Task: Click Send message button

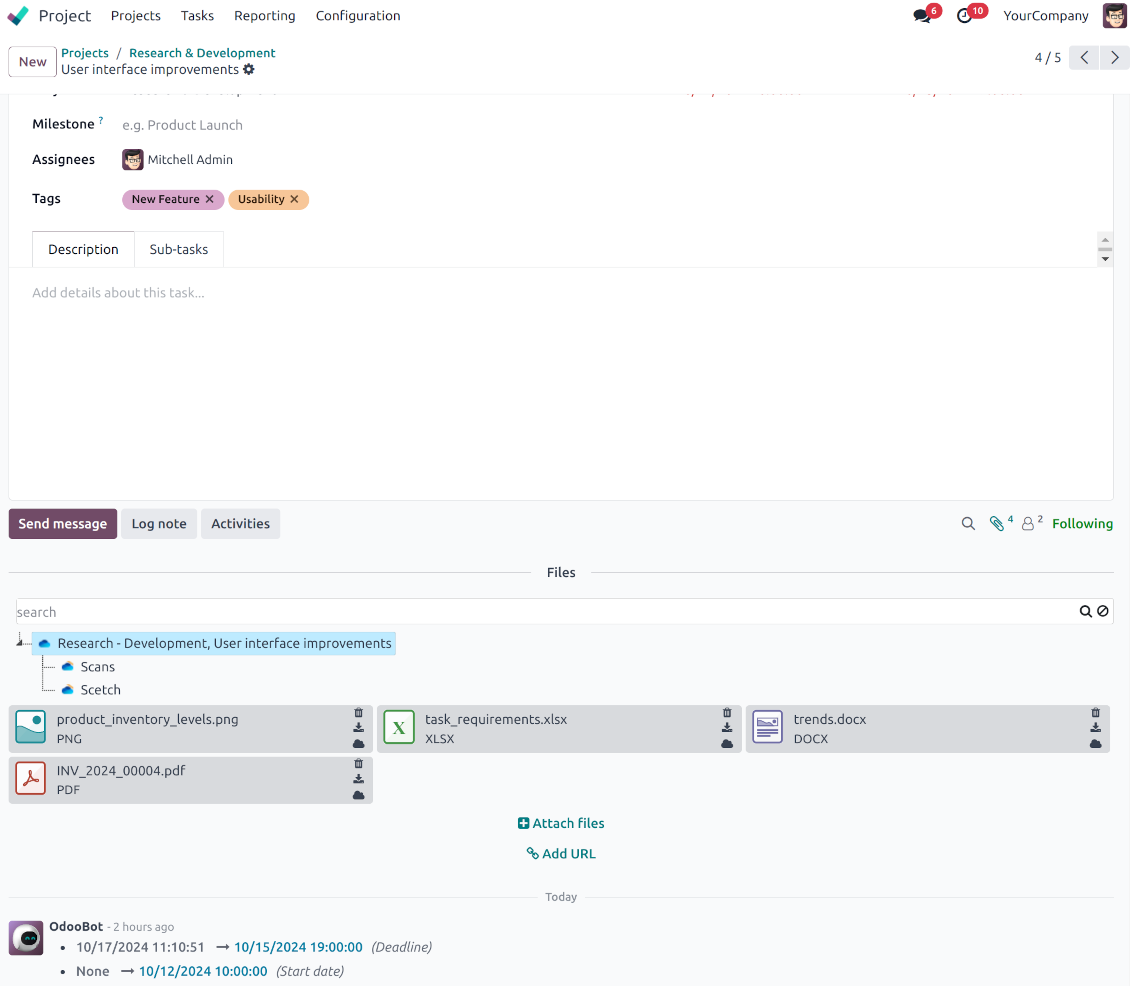Action: point(63,524)
